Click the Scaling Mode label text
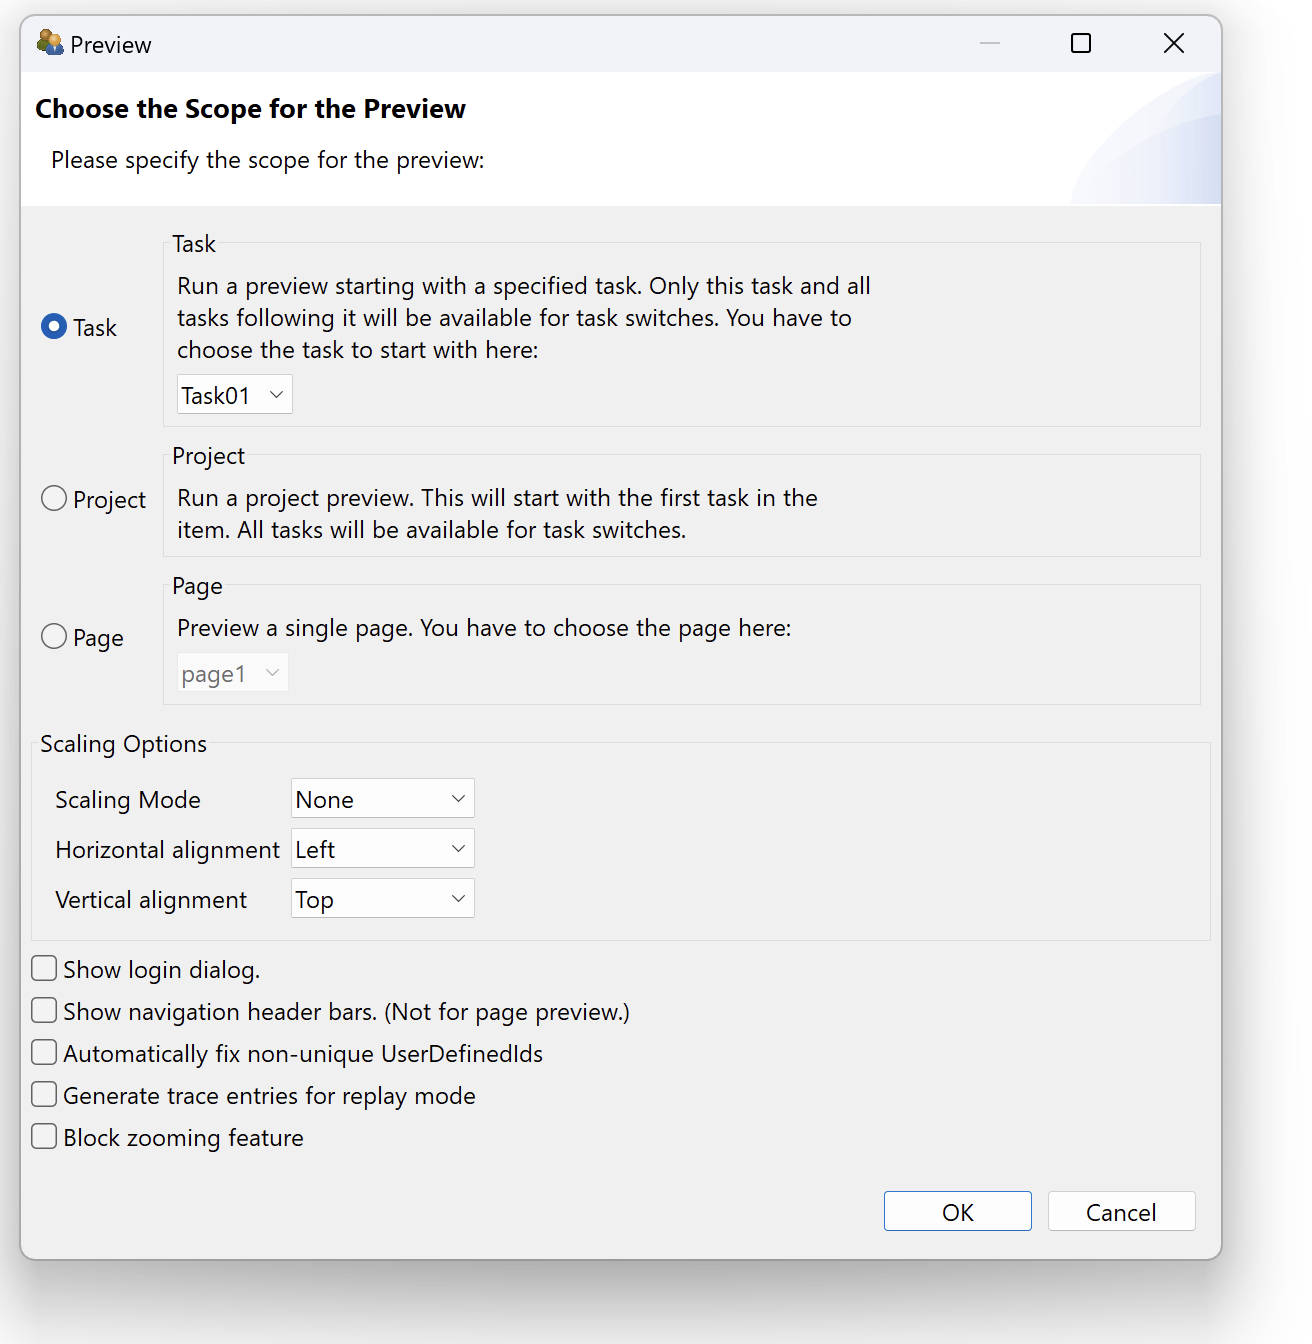1312x1344 pixels. pyautogui.click(x=128, y=800)
